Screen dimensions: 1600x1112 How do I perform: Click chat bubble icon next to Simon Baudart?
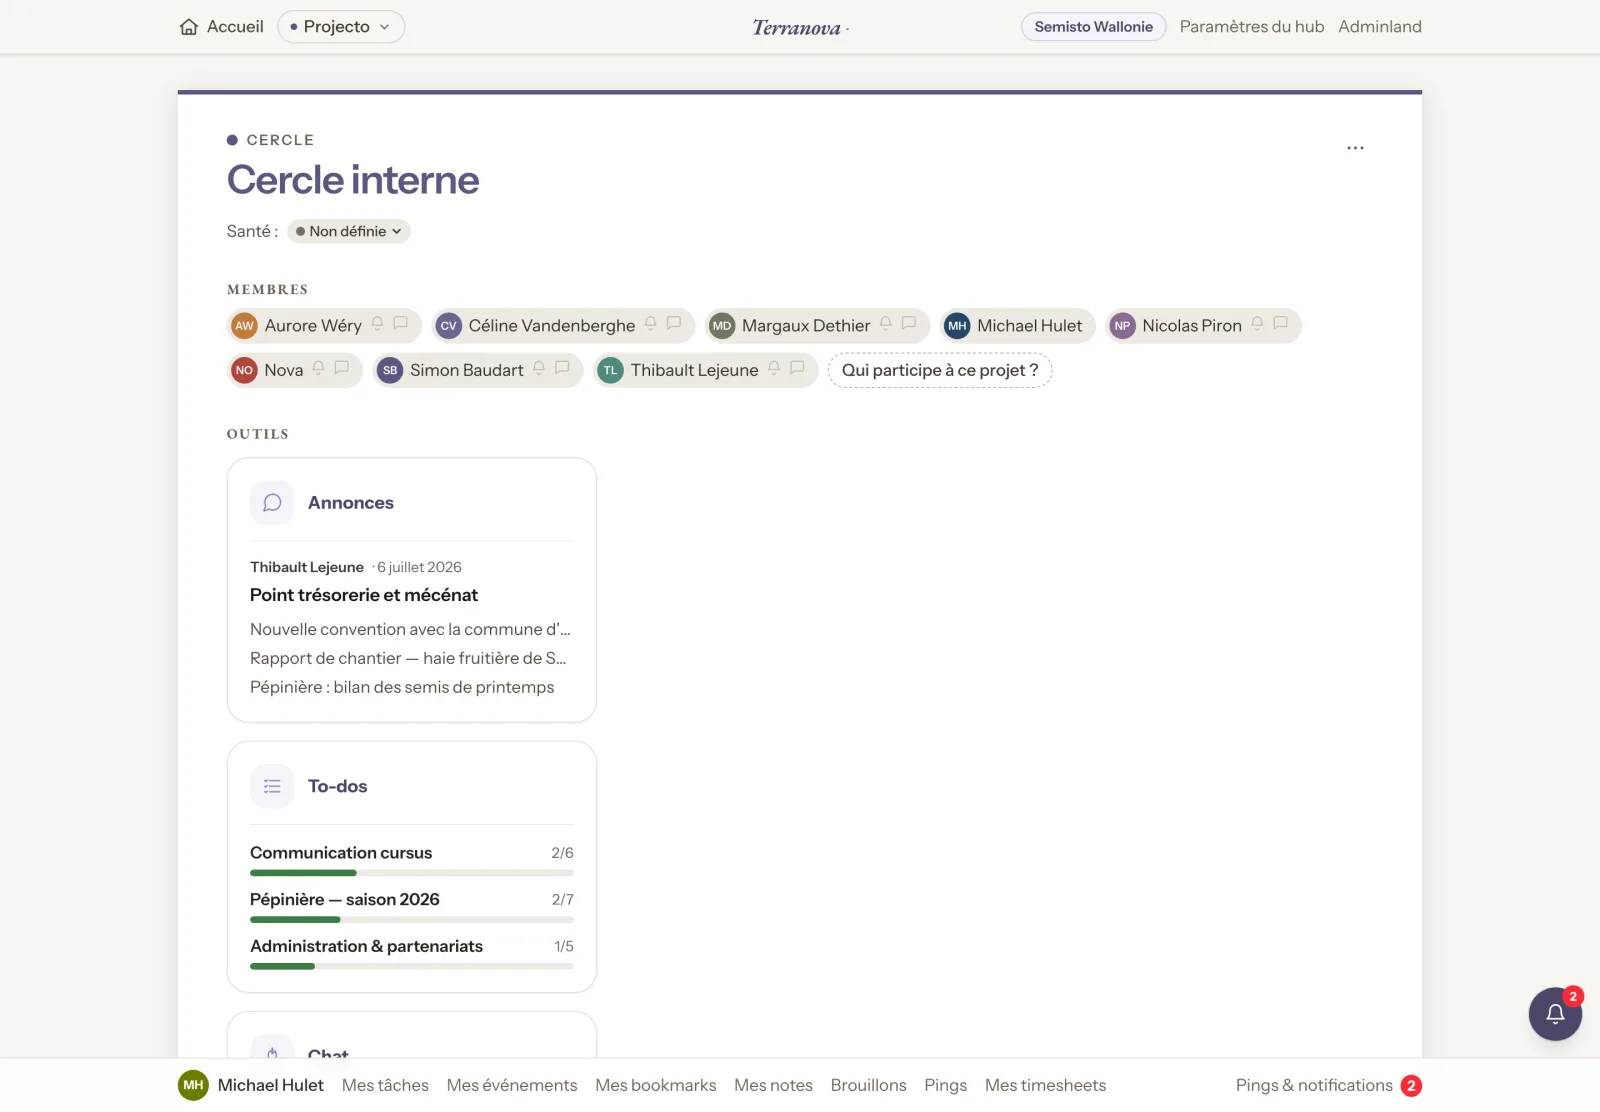562,368
